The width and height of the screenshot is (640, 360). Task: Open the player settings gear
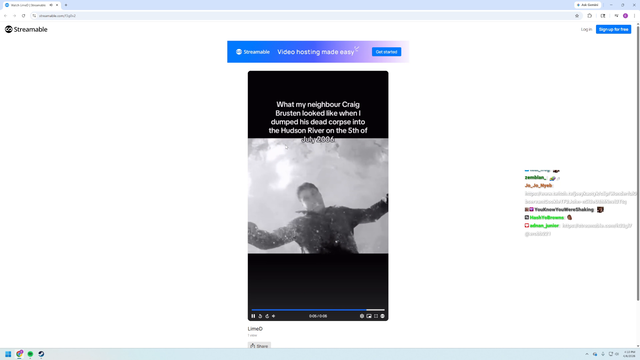pyautogui.click(x=362, y=316)
